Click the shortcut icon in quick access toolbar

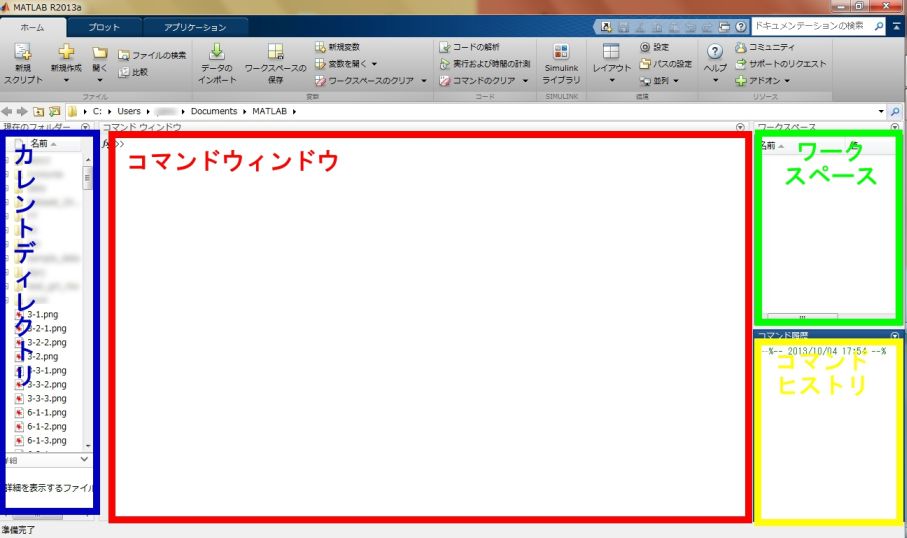pos(606,27)
